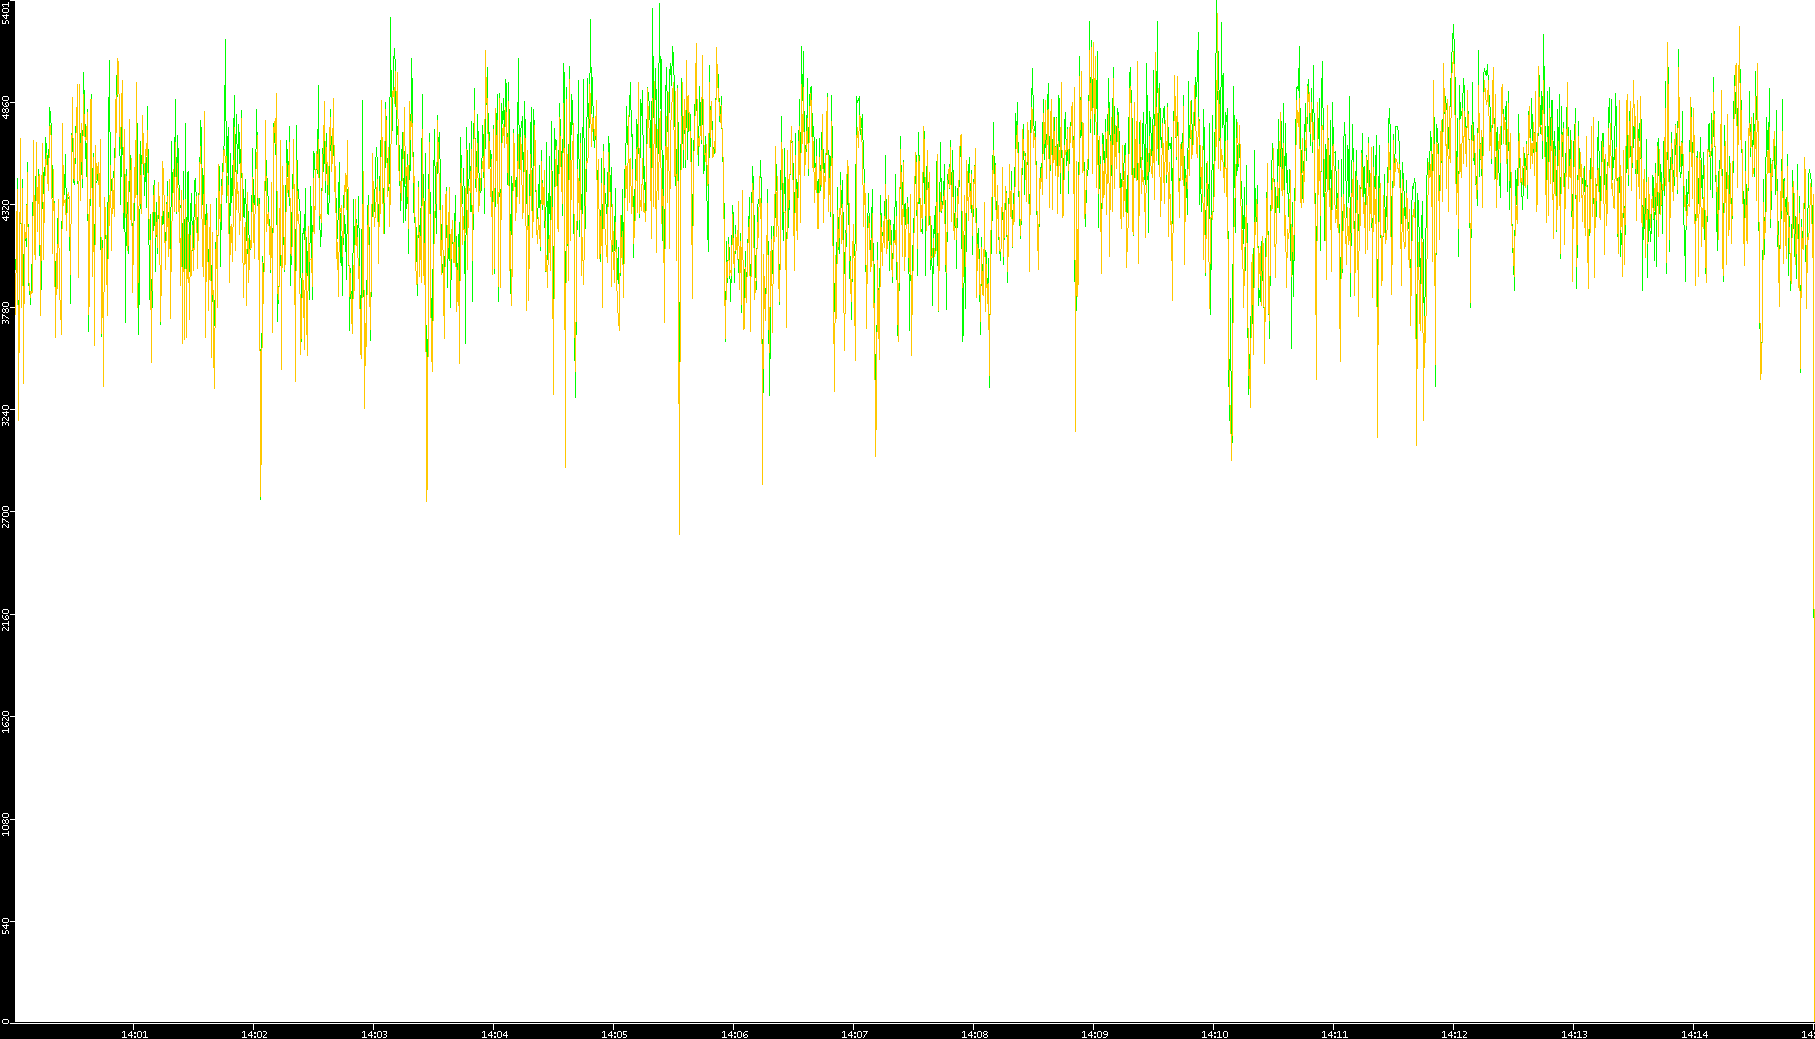Viewport: 1815px width, 1039px height.
Task: Select the 14:10 tick label
Action: (1214, 1034)
